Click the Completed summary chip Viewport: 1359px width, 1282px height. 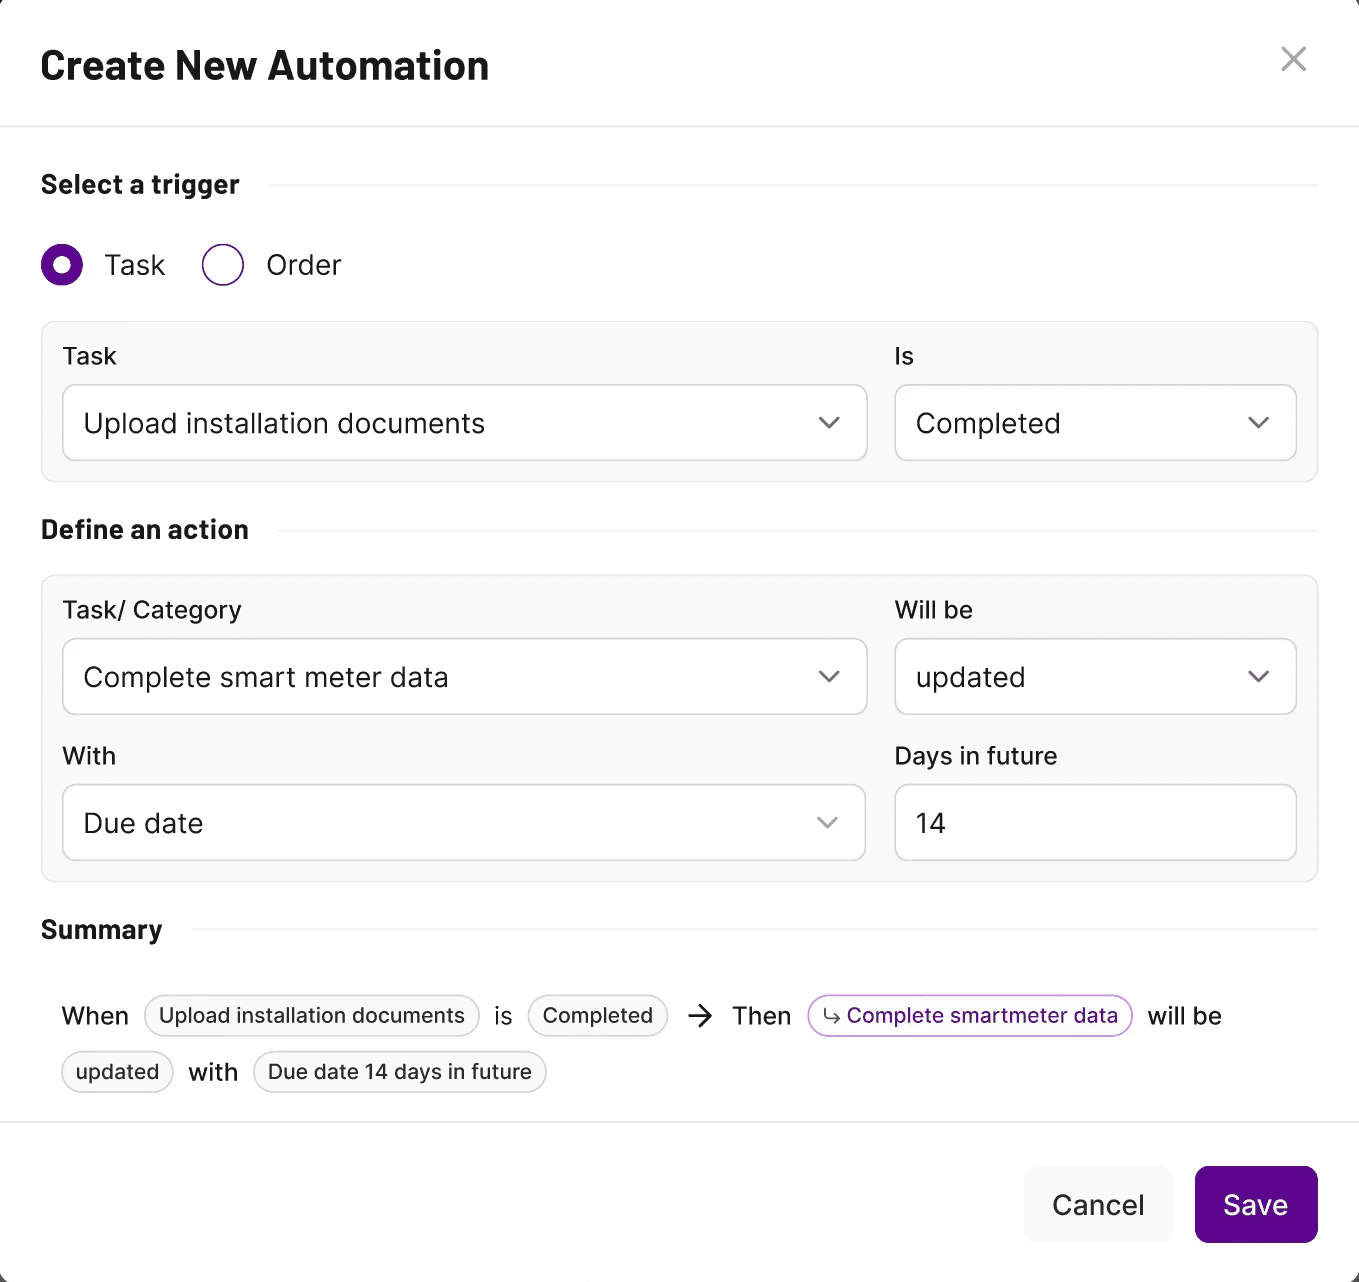click(597, 1016)
